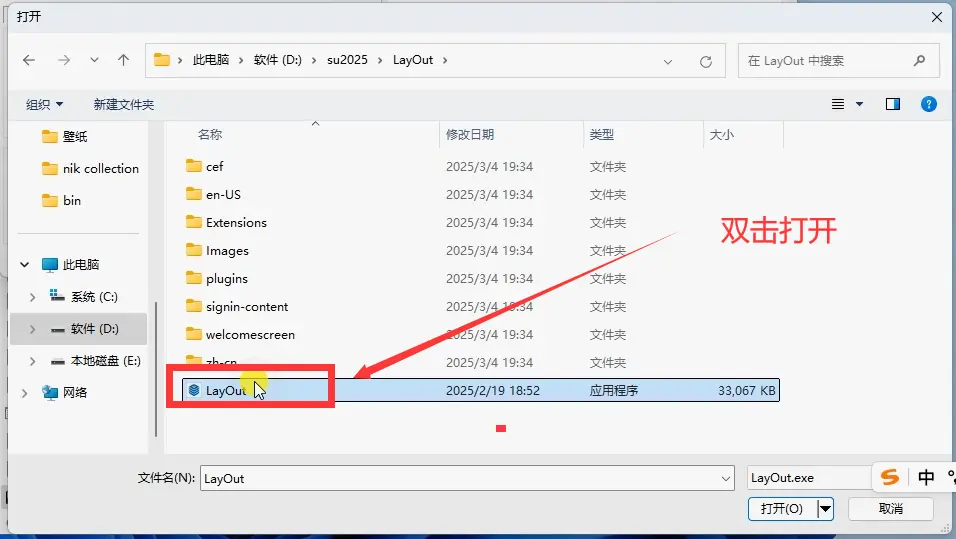The width and height of the screenshot is (956, 539).
Task: Toggle the preview pane icon
Action: point(893,104)
